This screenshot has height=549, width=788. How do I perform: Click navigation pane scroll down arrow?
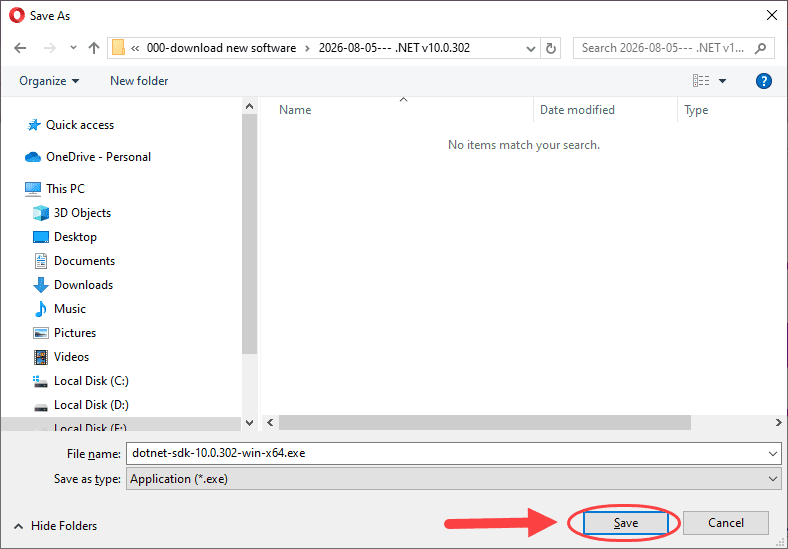[x=249, y=423]
